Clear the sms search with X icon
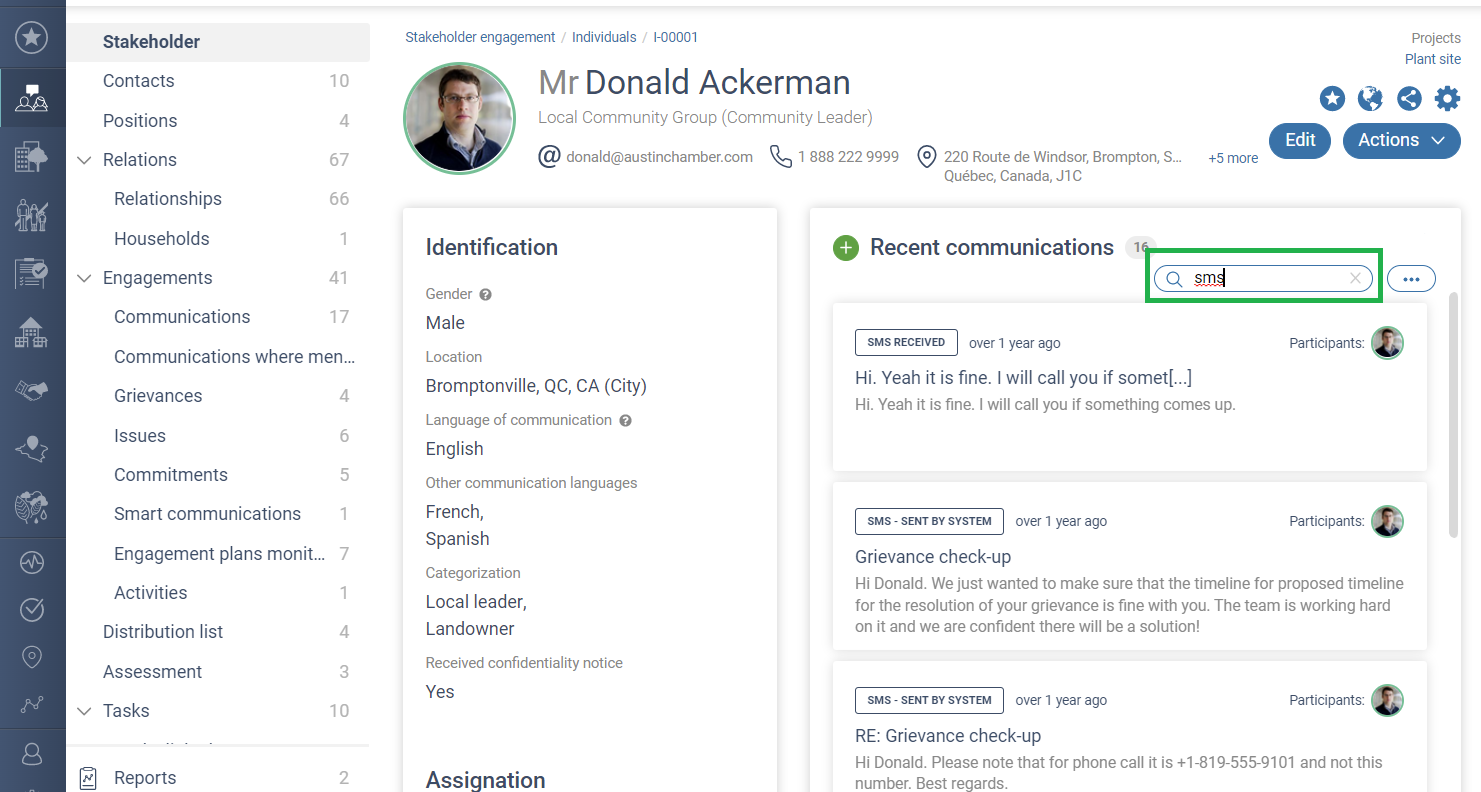 (1355, 279)
